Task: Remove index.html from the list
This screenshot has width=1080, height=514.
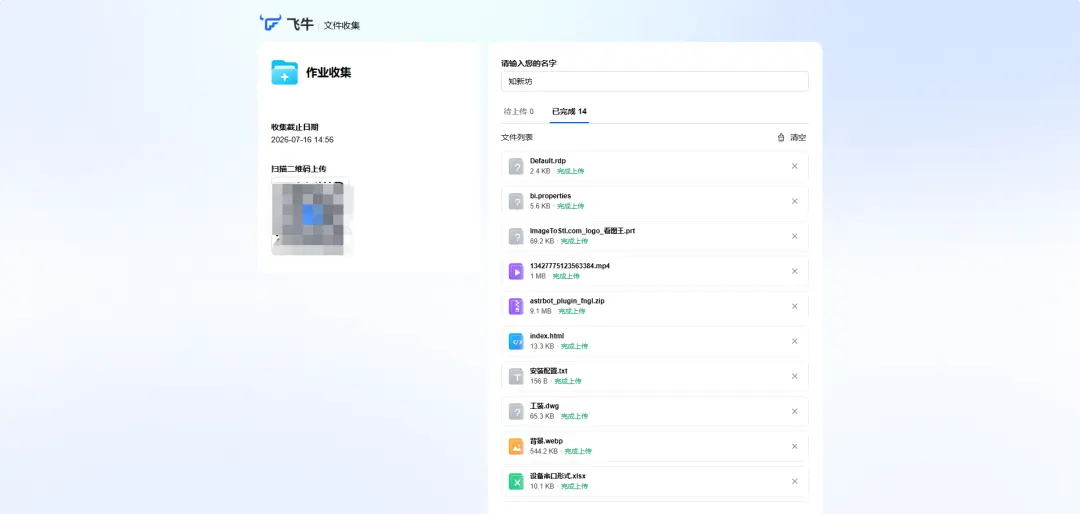Action: tap(794, 341)
